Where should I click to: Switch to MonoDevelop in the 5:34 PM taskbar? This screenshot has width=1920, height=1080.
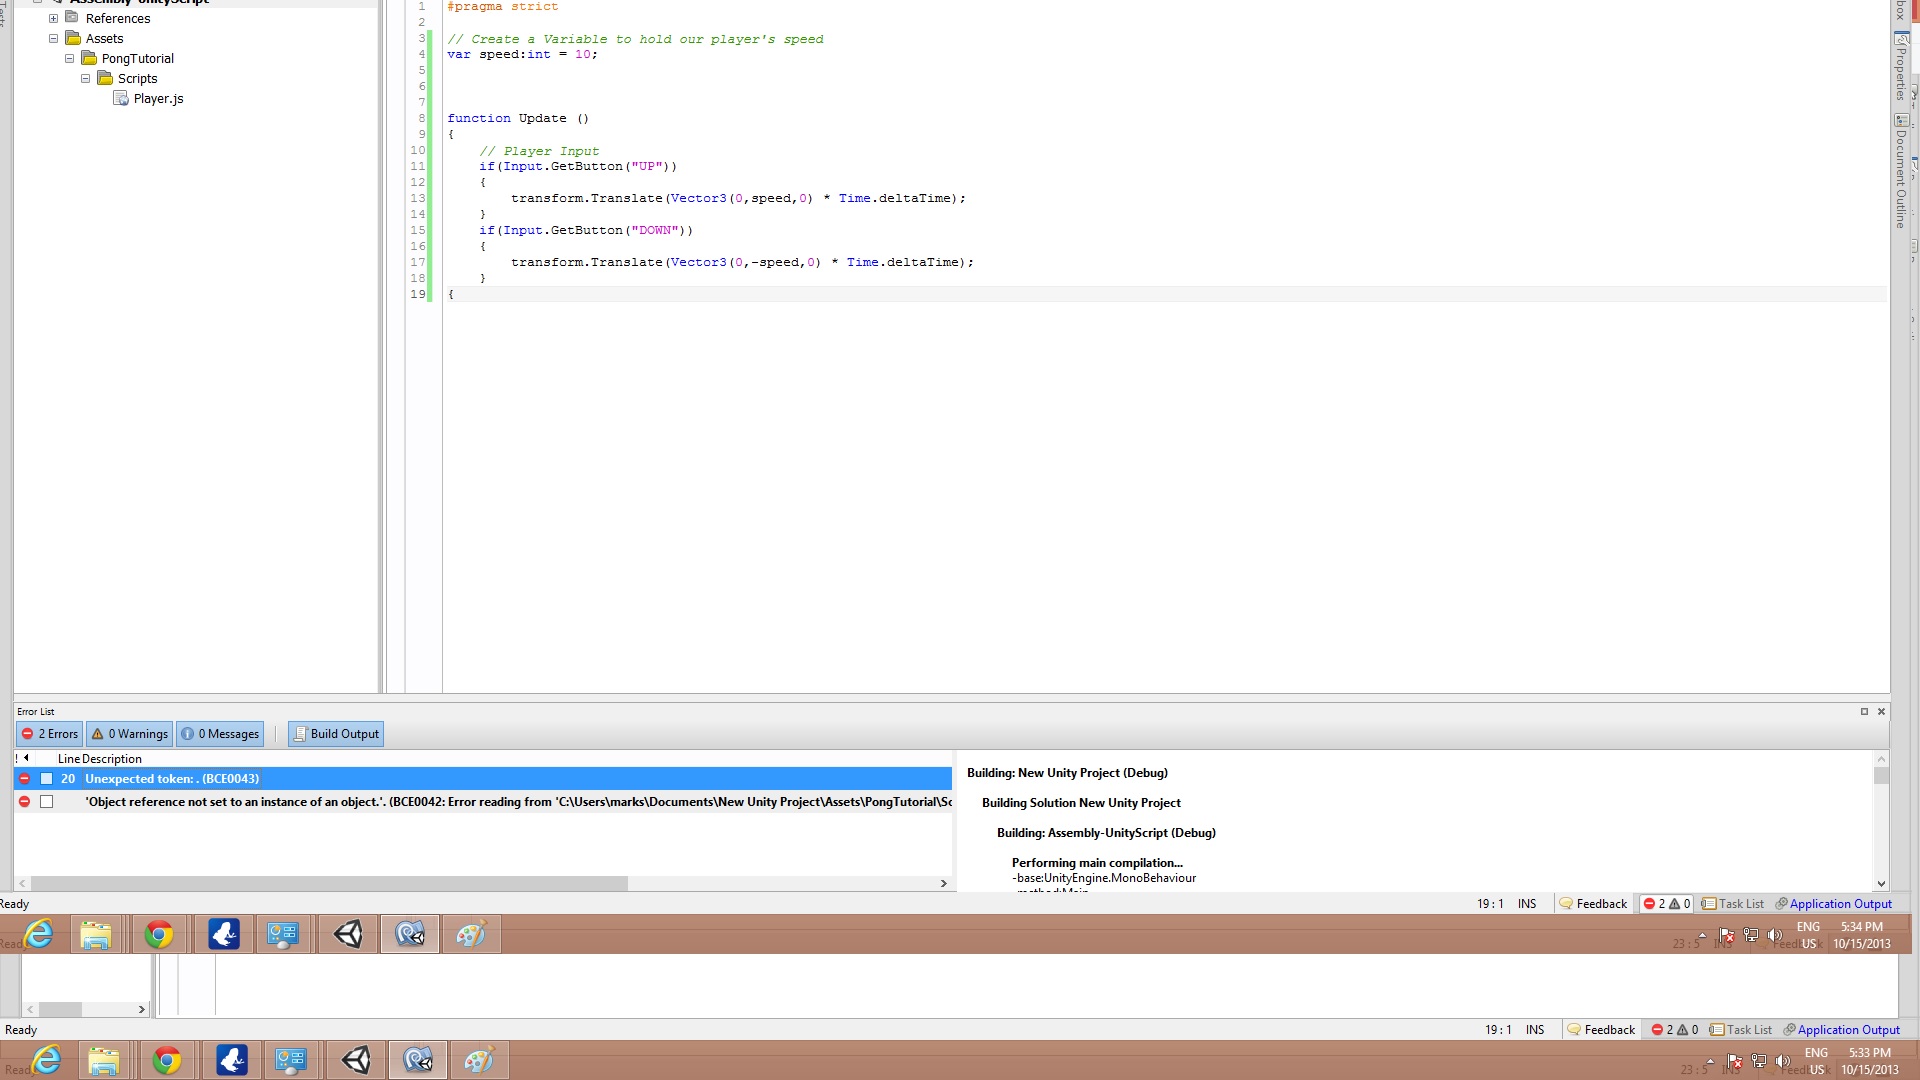[x=410, y=934]
